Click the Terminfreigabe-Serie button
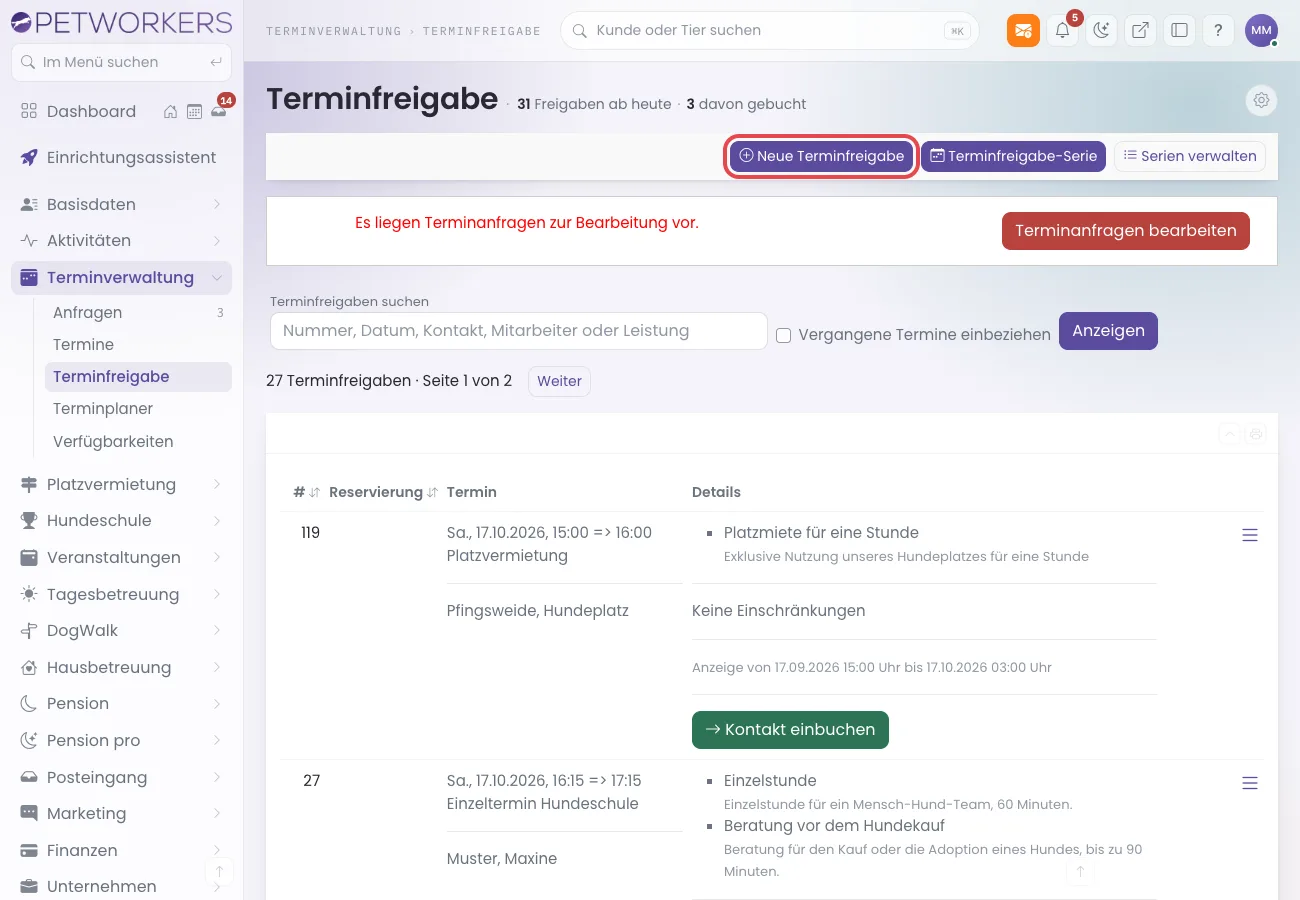 1013,156
